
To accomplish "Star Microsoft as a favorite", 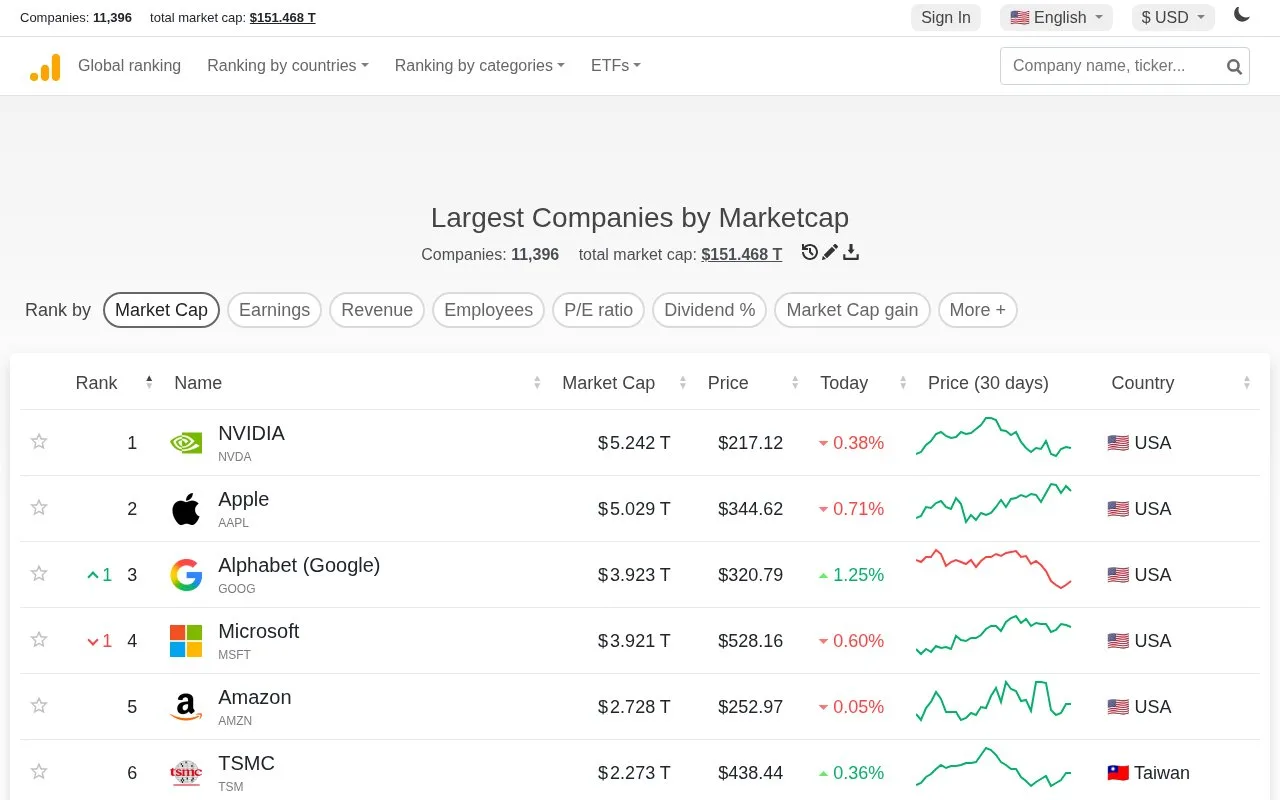I will point(39,639).
